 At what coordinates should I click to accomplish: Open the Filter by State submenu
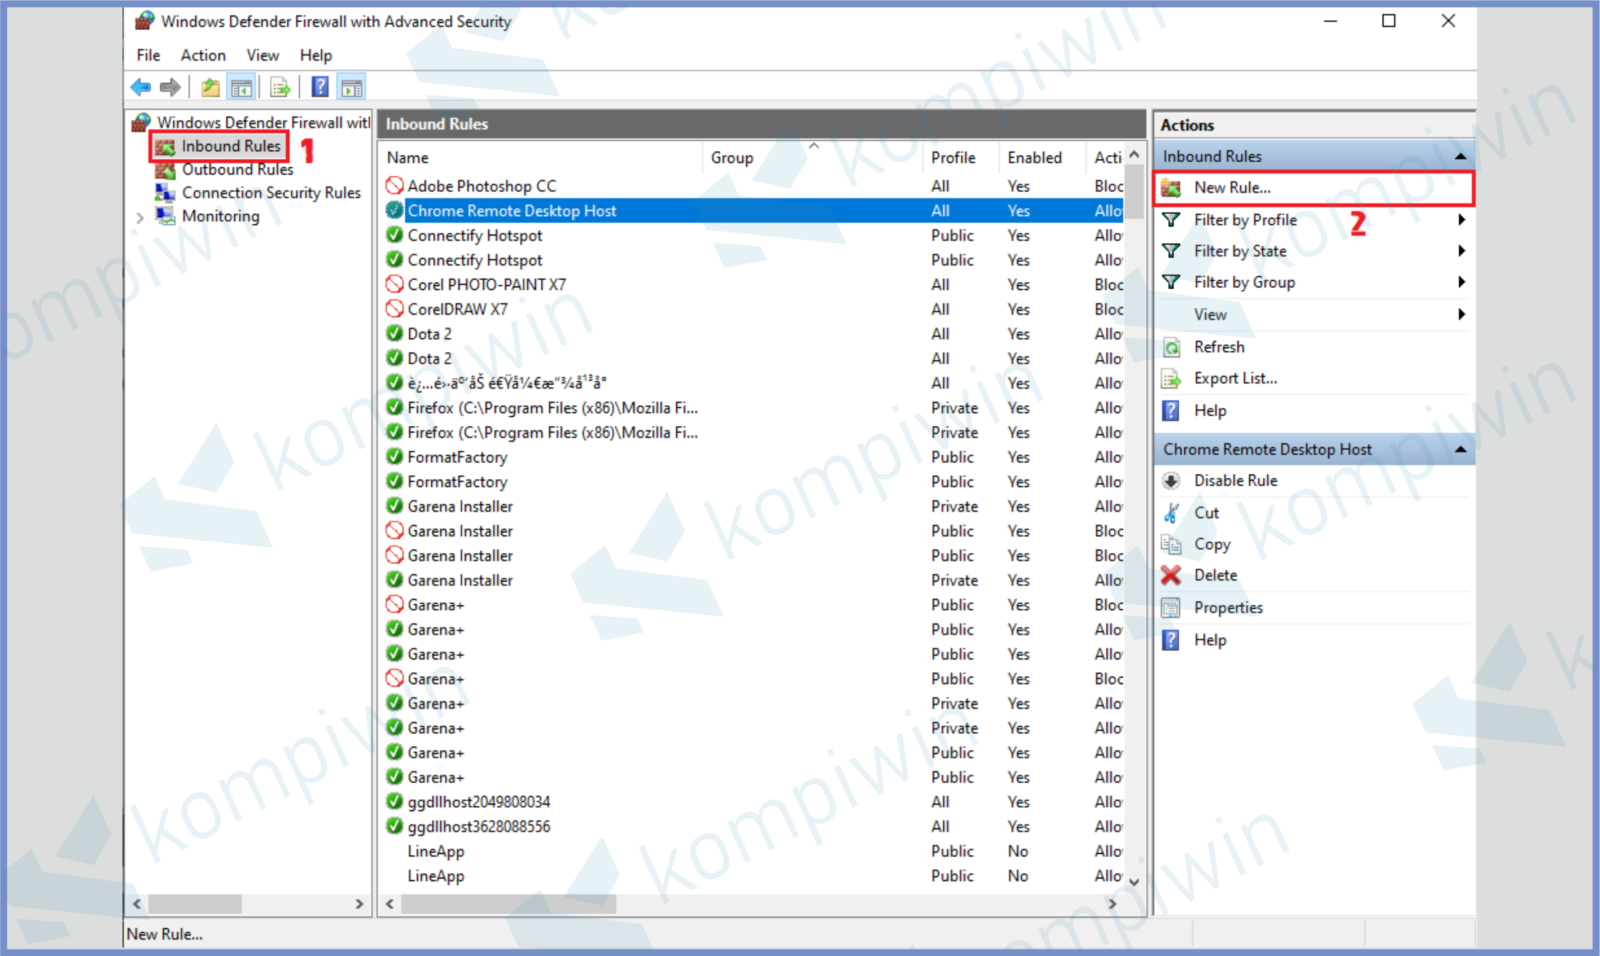coord(1461,251)
